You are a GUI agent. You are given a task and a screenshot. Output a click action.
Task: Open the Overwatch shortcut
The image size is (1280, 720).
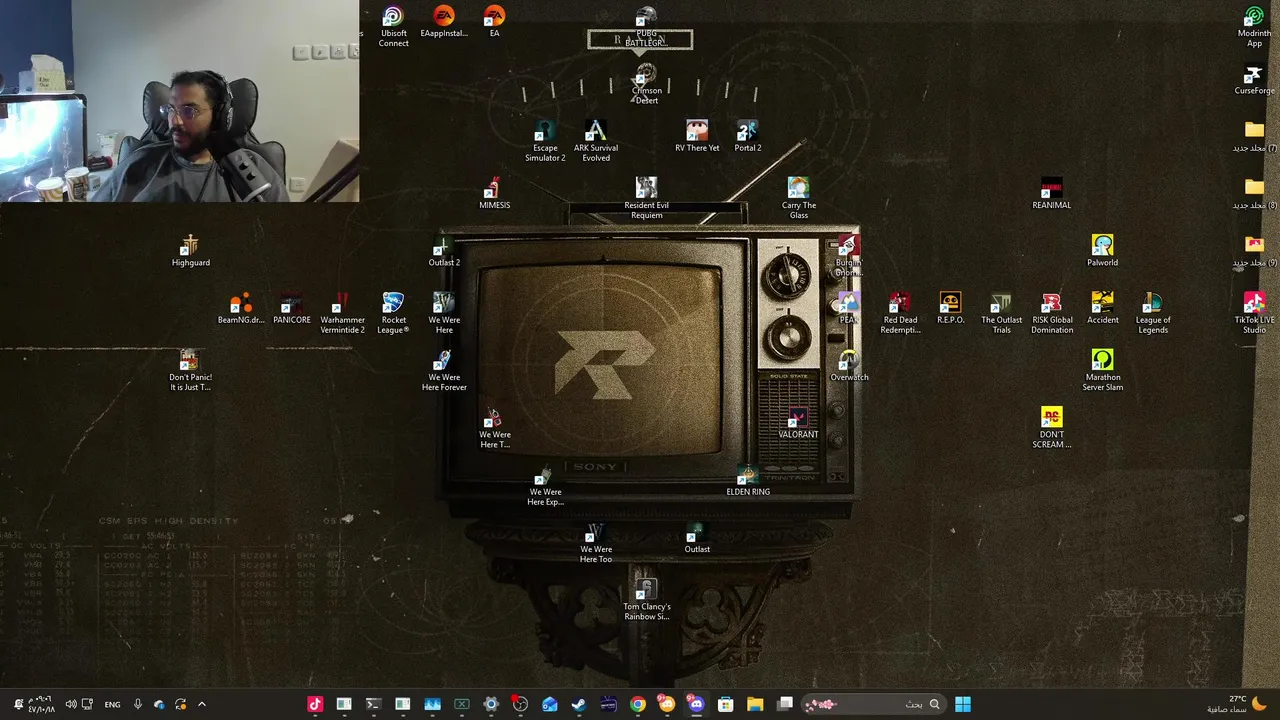(x=849, y=365)
